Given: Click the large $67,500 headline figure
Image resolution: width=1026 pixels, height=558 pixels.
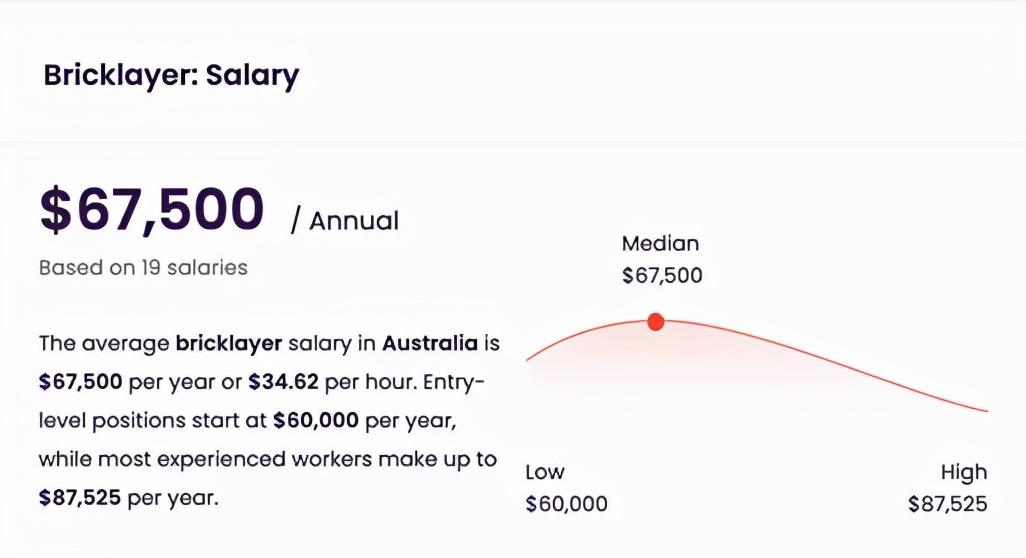Looking at the screenshot, I should 151,210.
